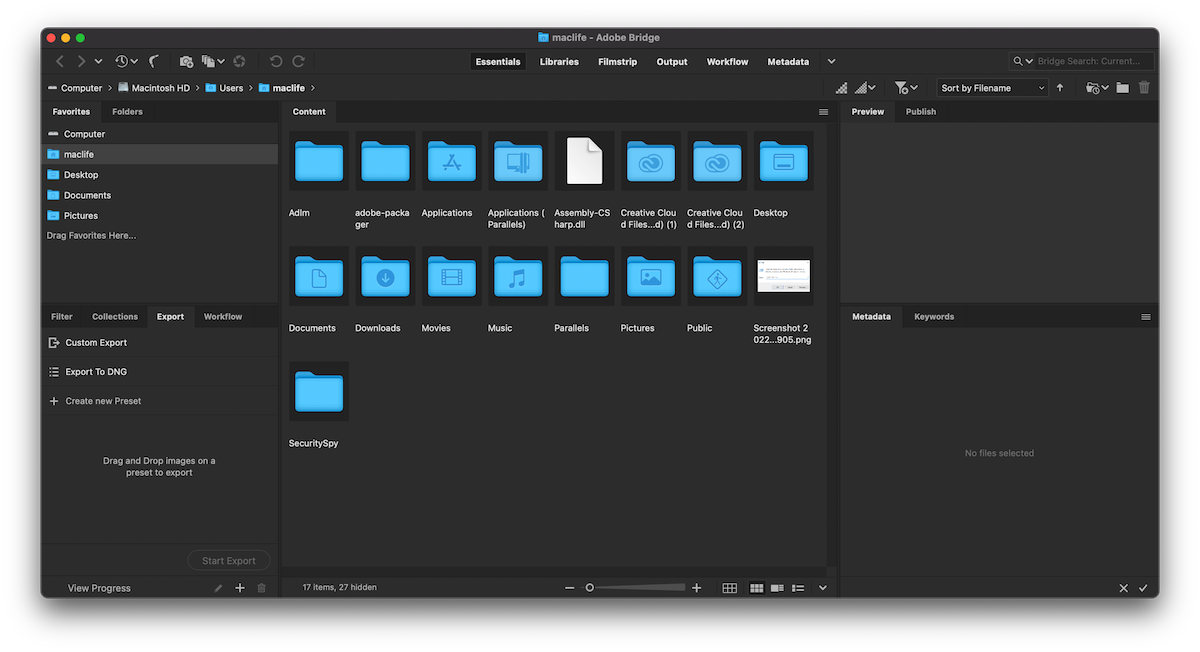Select the Return to Adobe Photoshop boomerang icon
Viewport: 1200px width, 652px height.
tap(150, 61)
